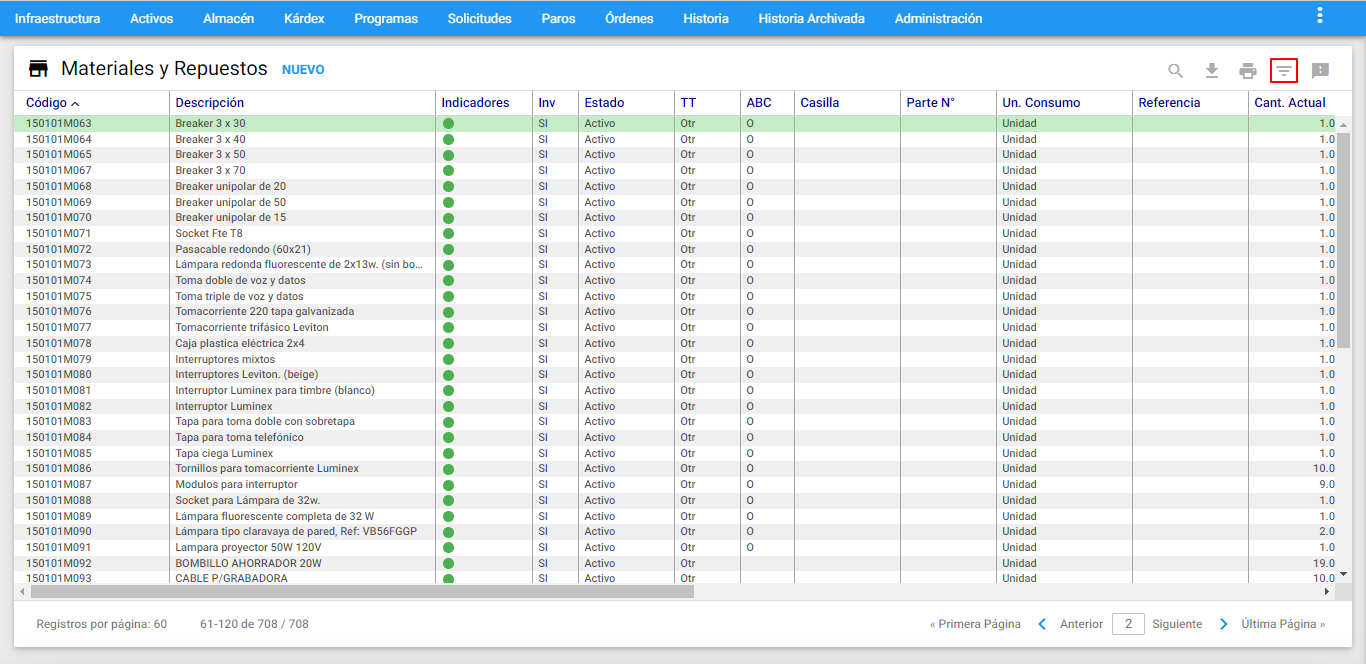The image size is (1366, 664).
Task: Open the three-dot options menu
Action: [1320, 15]
